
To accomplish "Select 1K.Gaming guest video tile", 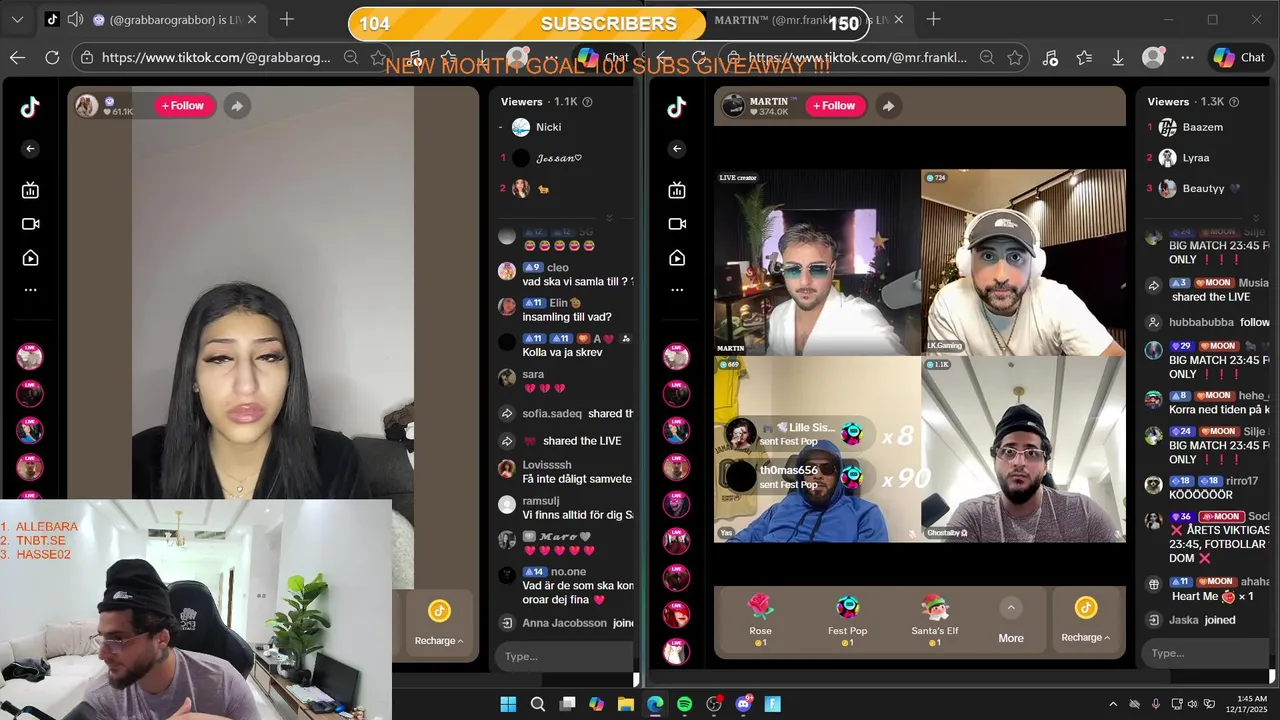I will point(1023,262).
